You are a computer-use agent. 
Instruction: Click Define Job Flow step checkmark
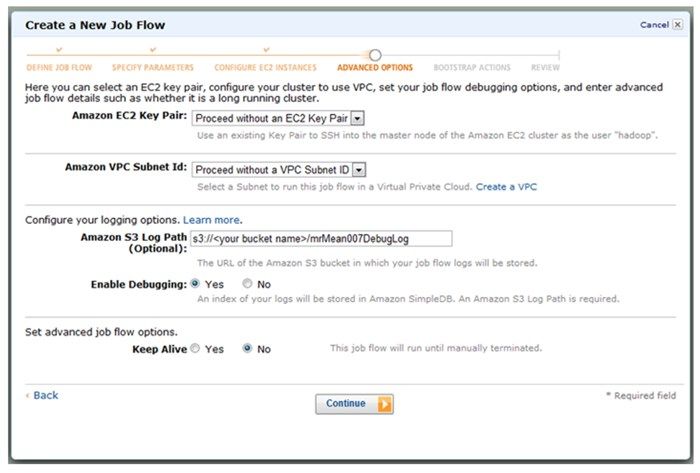point(59,48)
